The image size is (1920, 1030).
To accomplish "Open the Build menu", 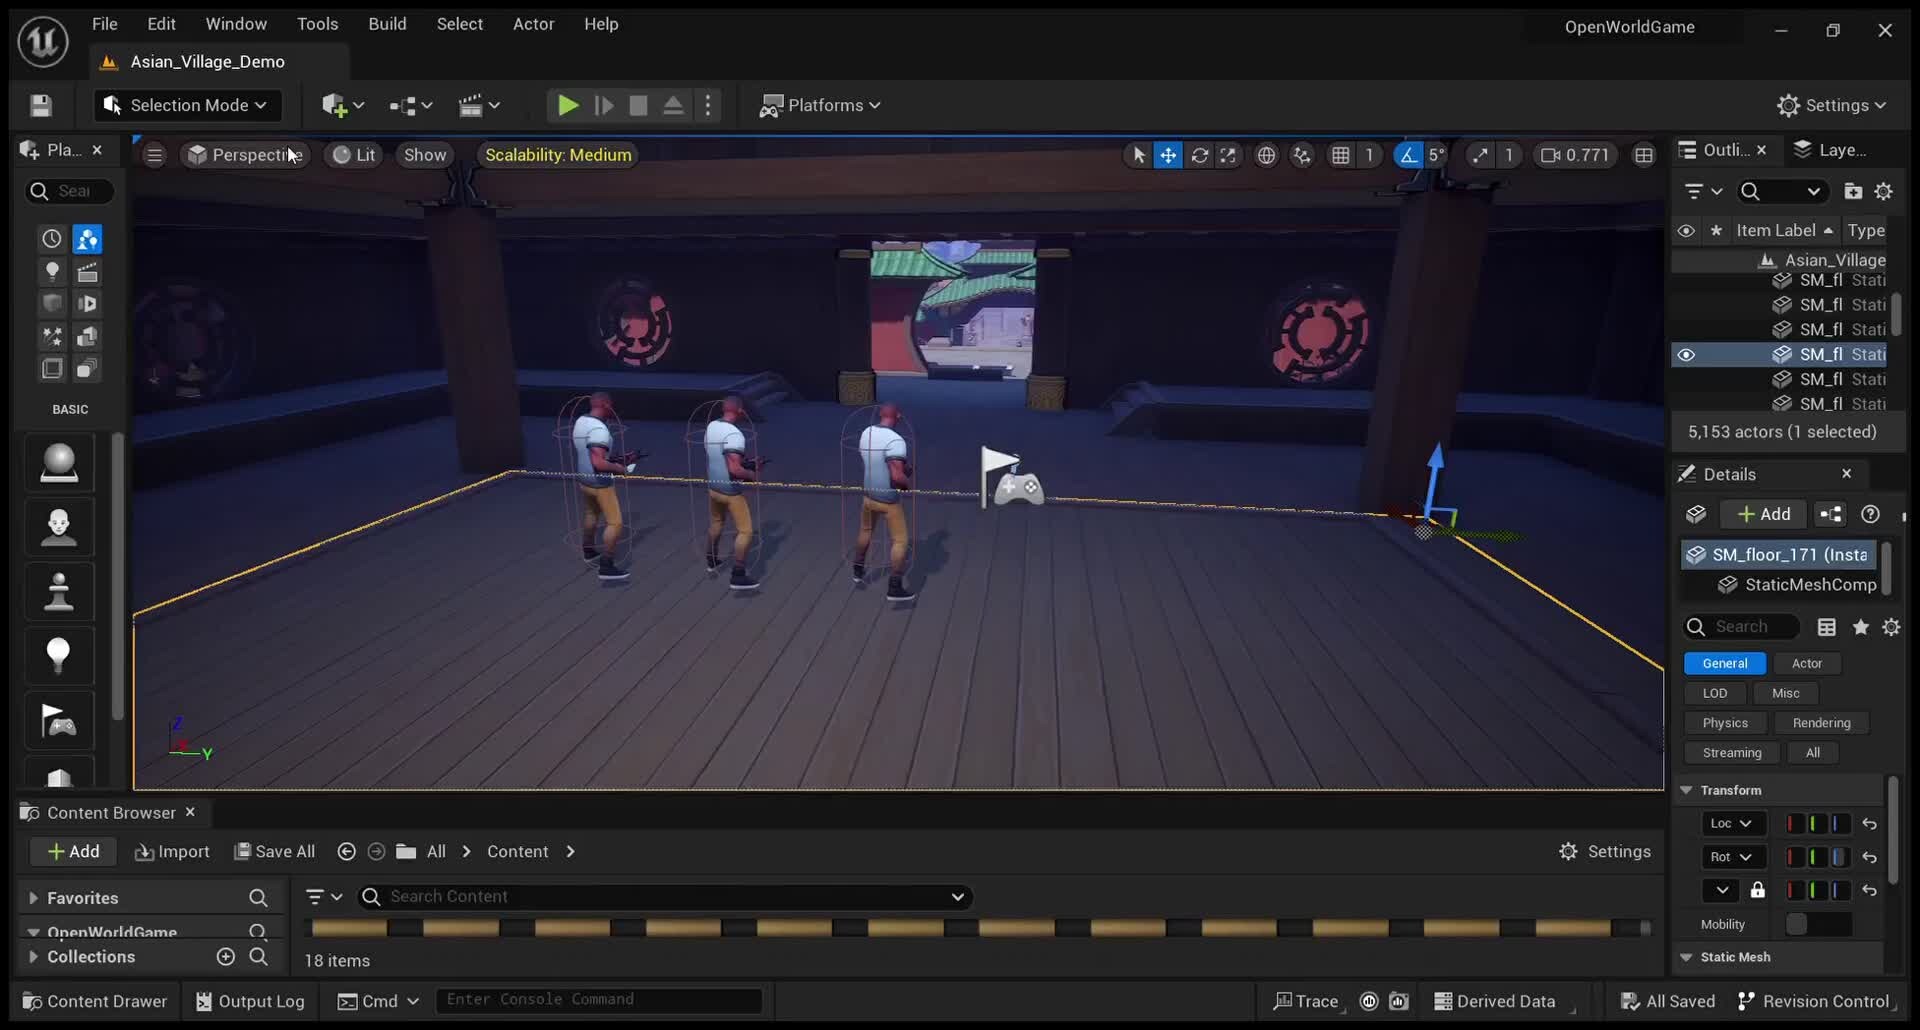I will click(387, 24).
